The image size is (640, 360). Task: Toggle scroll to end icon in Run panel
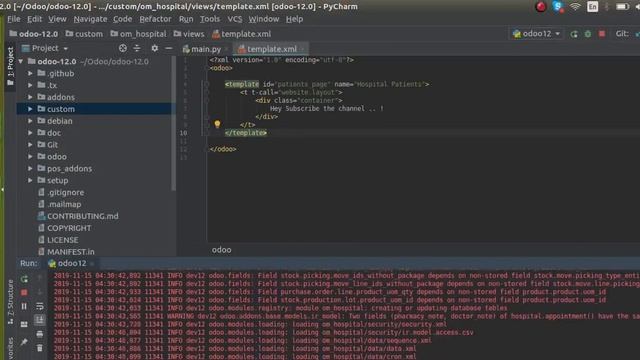[x=40, y=320]
